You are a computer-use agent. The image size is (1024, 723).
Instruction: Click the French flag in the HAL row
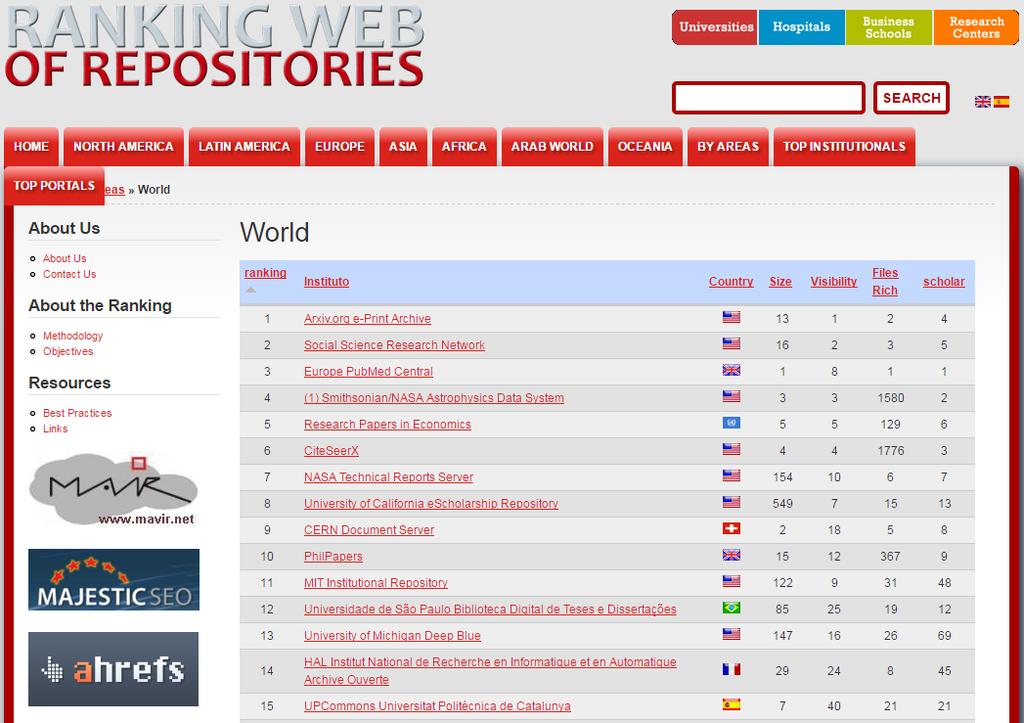pos(731,669)
